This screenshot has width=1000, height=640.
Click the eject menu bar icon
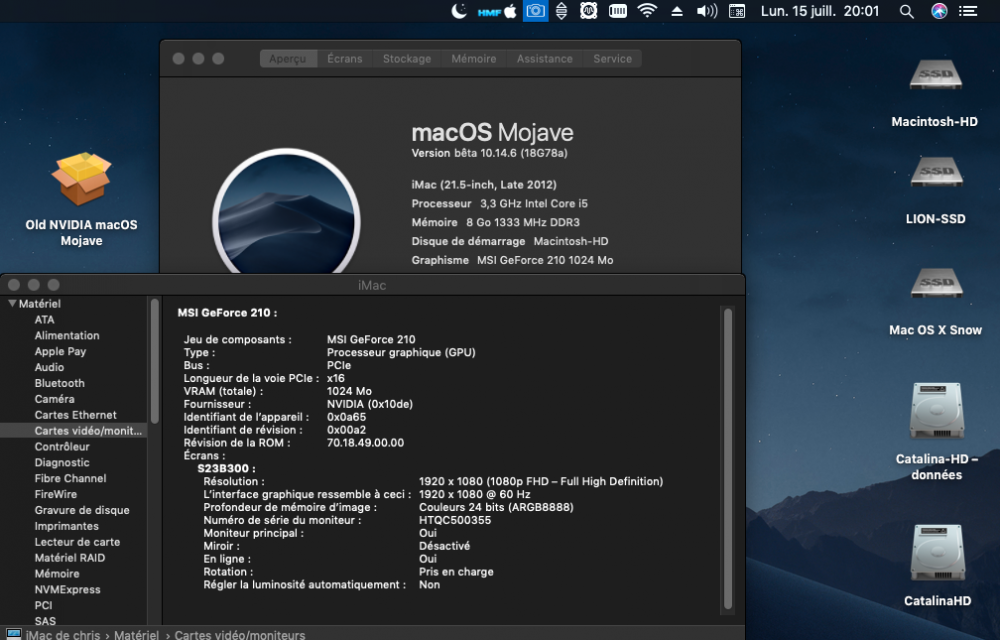(x=677, y=11)
